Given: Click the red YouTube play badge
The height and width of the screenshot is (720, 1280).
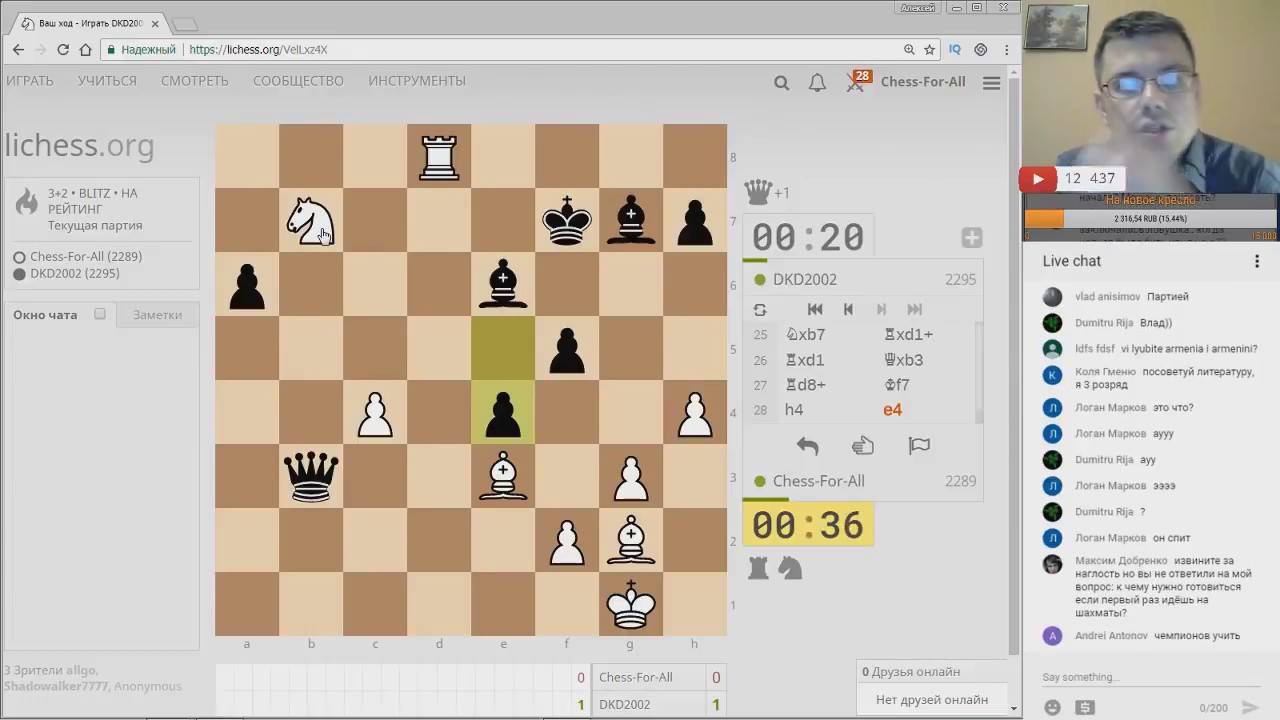Looking at the screenshot, I should click(x=1038, y=179).
